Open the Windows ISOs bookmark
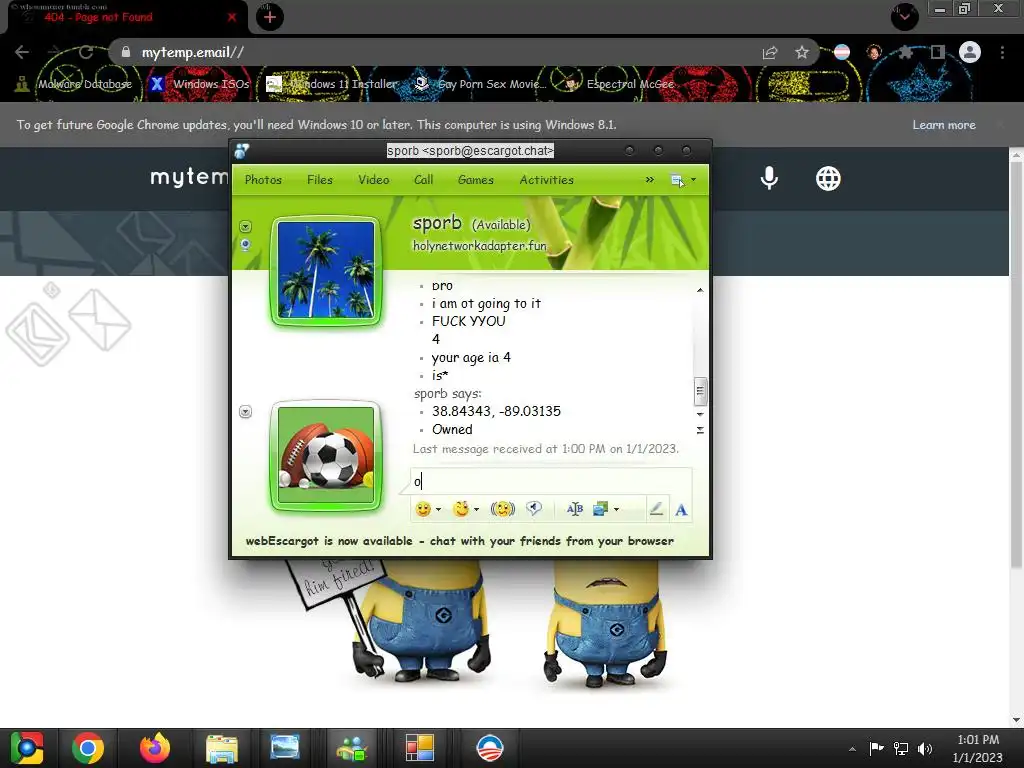The height and width of the screenshot is (768, 1024). [200, 84]
